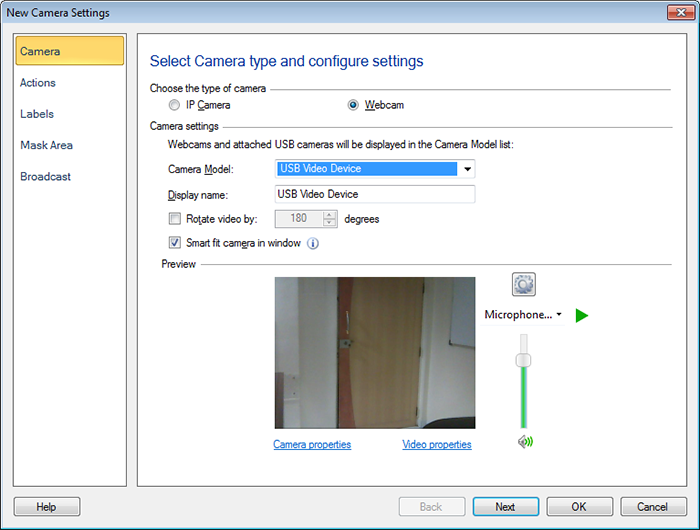This screenshot has width=700, height=530.
Task: Switch to the Actions section
Action: click(38, 83)
